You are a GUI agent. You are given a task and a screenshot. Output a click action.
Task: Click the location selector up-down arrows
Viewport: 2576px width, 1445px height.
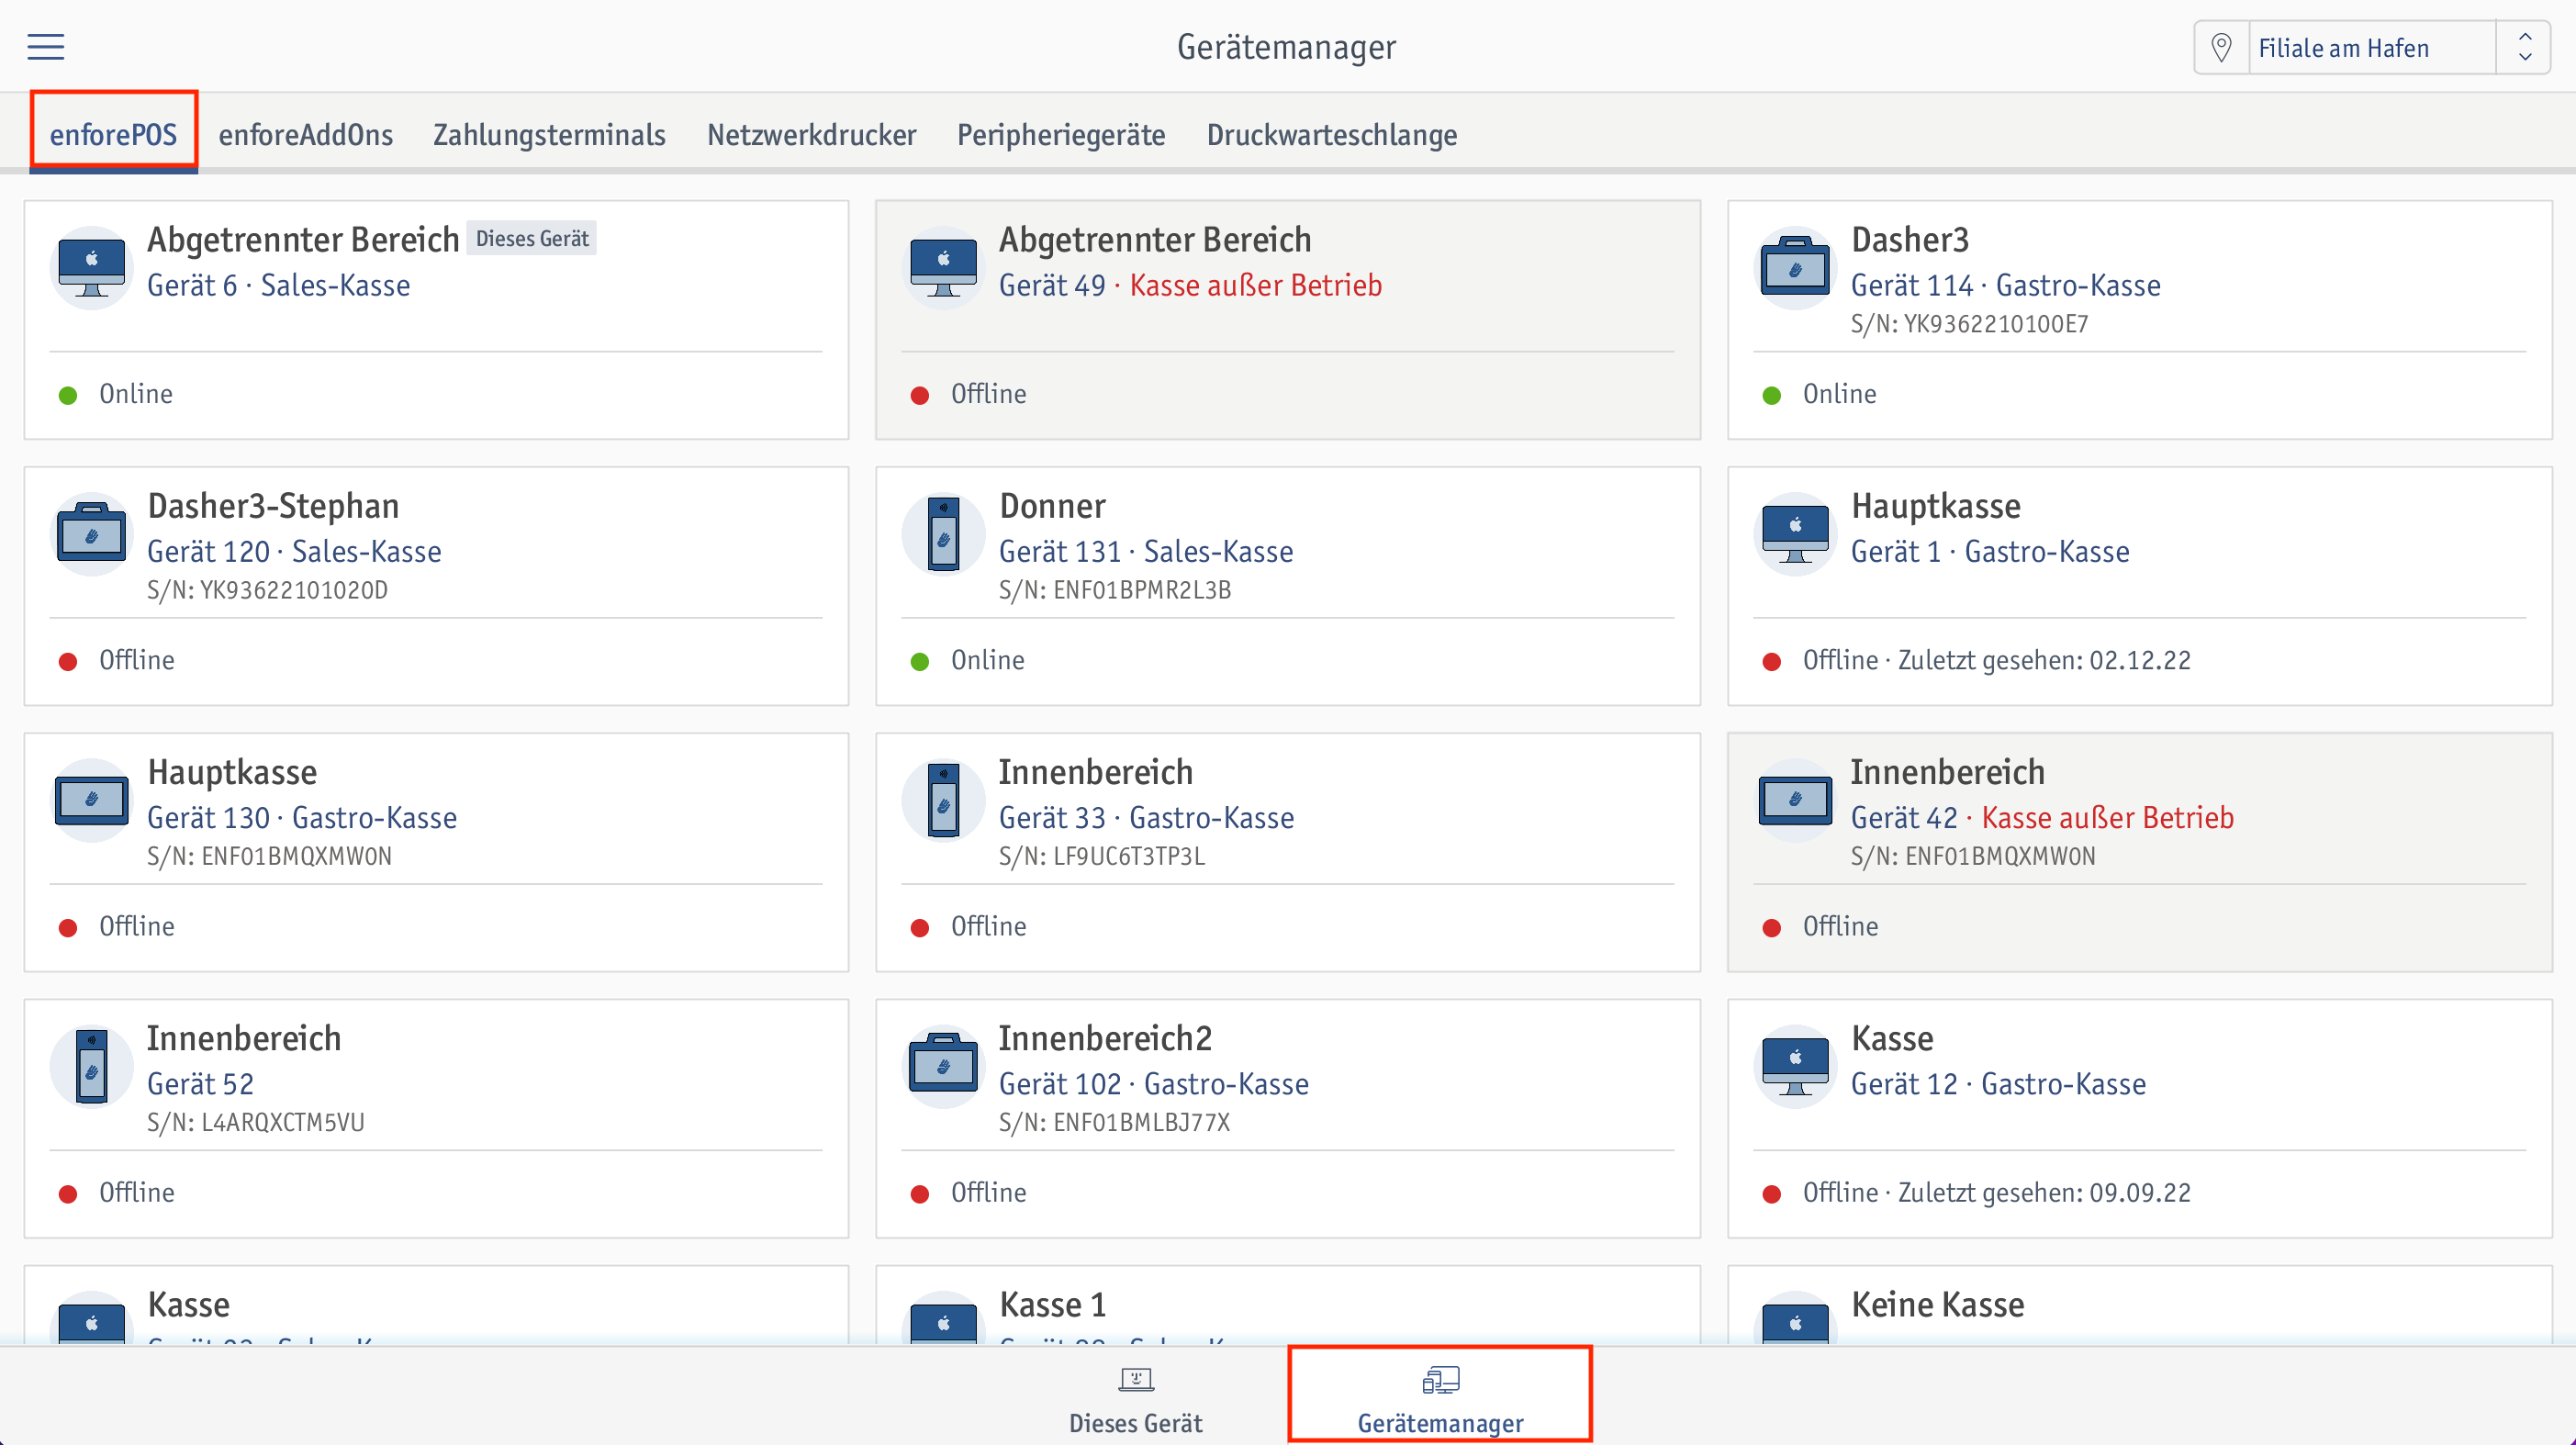pyautogui.click(x=2524, y=47)
